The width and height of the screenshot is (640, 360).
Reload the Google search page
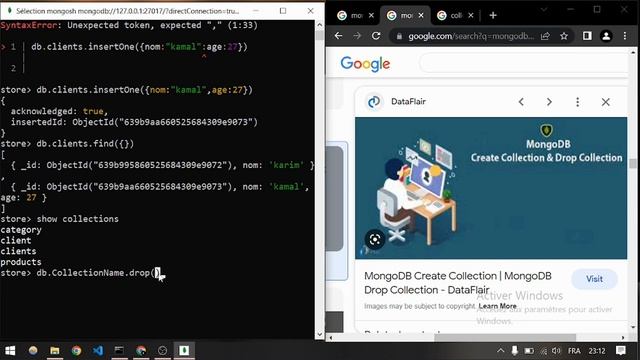click(376, 36)
